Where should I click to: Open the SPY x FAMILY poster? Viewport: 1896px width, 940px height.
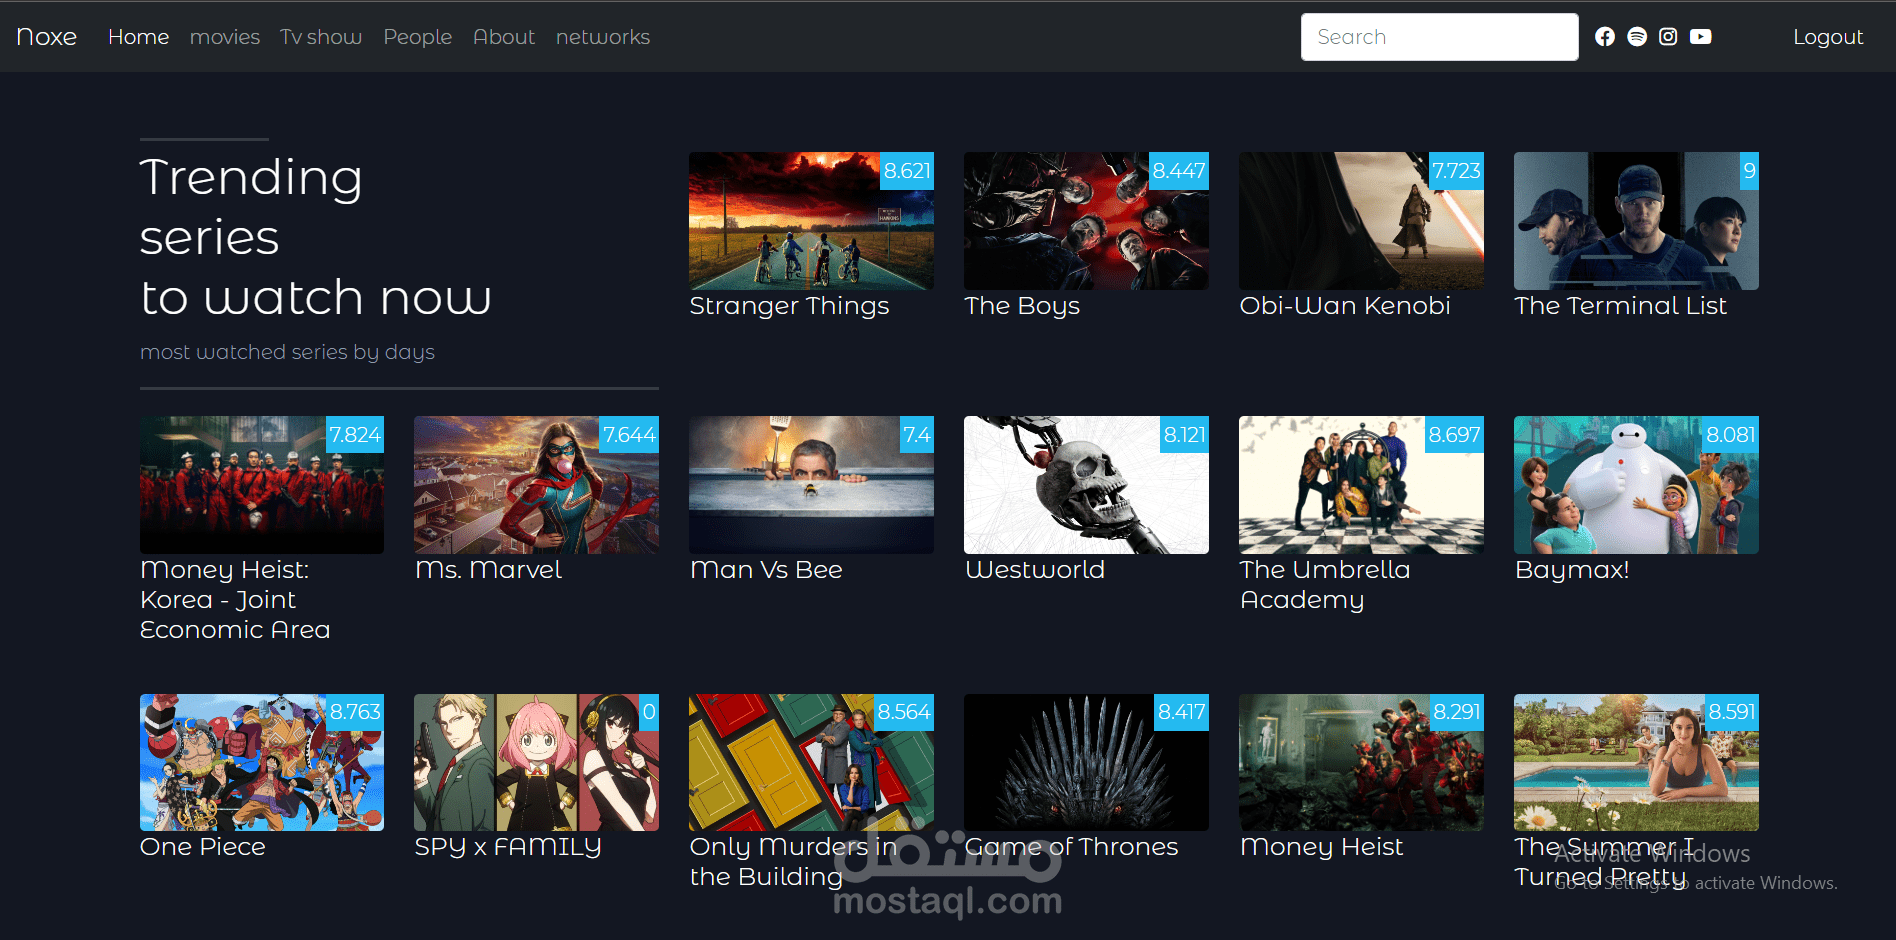coord(536,762)
